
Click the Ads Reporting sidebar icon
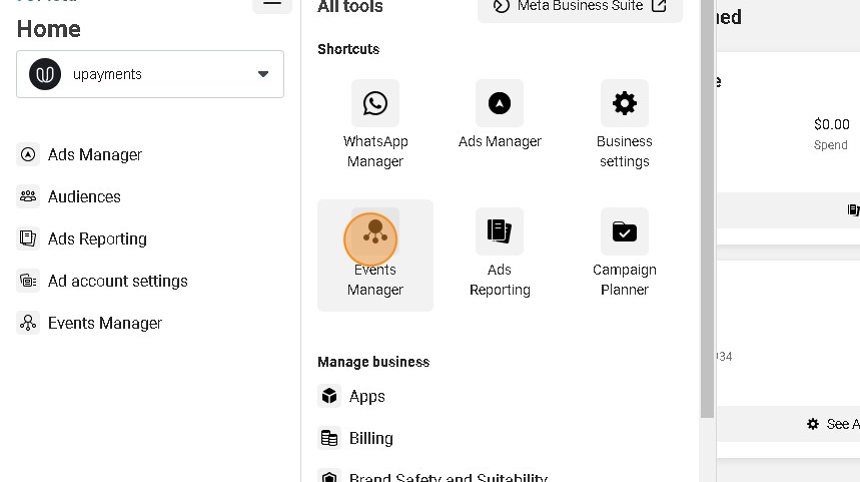[28, 239]
